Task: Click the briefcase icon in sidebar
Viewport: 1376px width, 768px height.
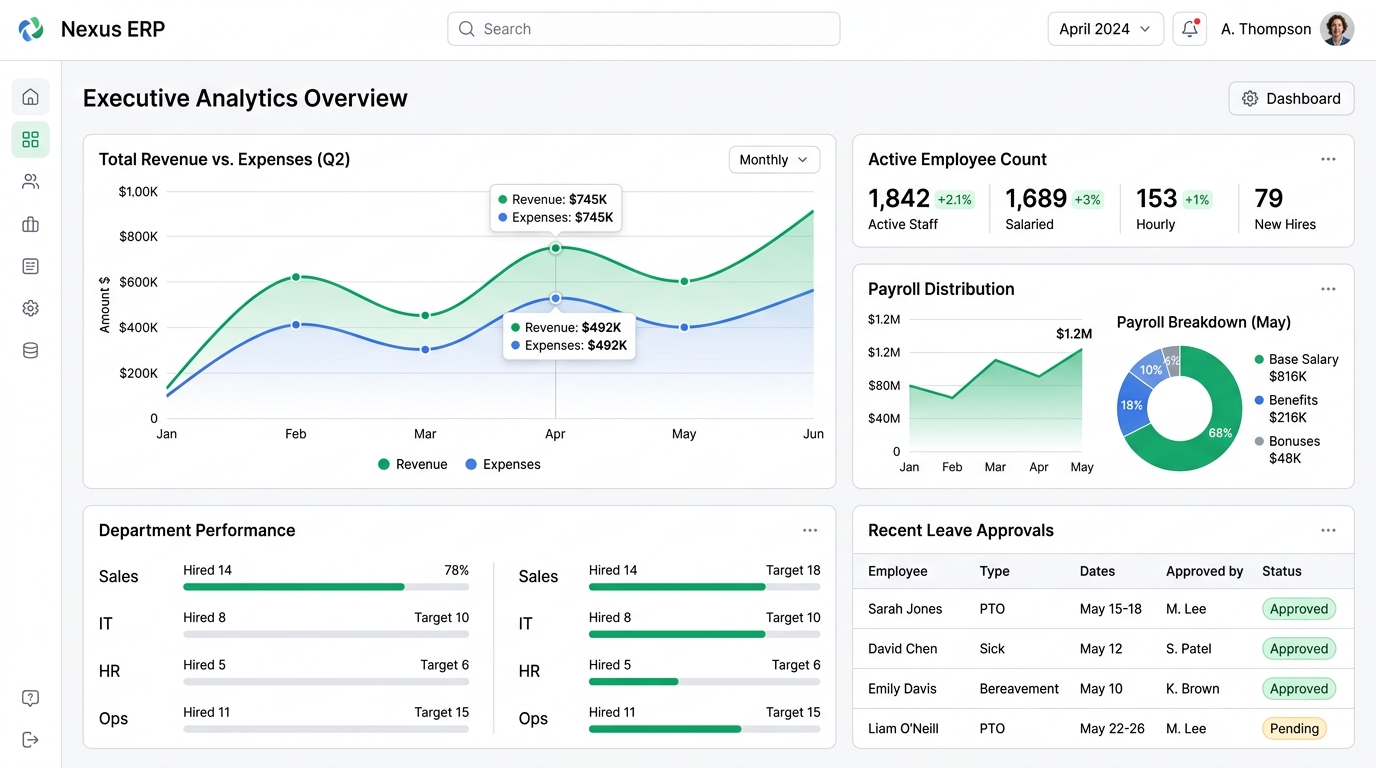Action: click(30, 224)
